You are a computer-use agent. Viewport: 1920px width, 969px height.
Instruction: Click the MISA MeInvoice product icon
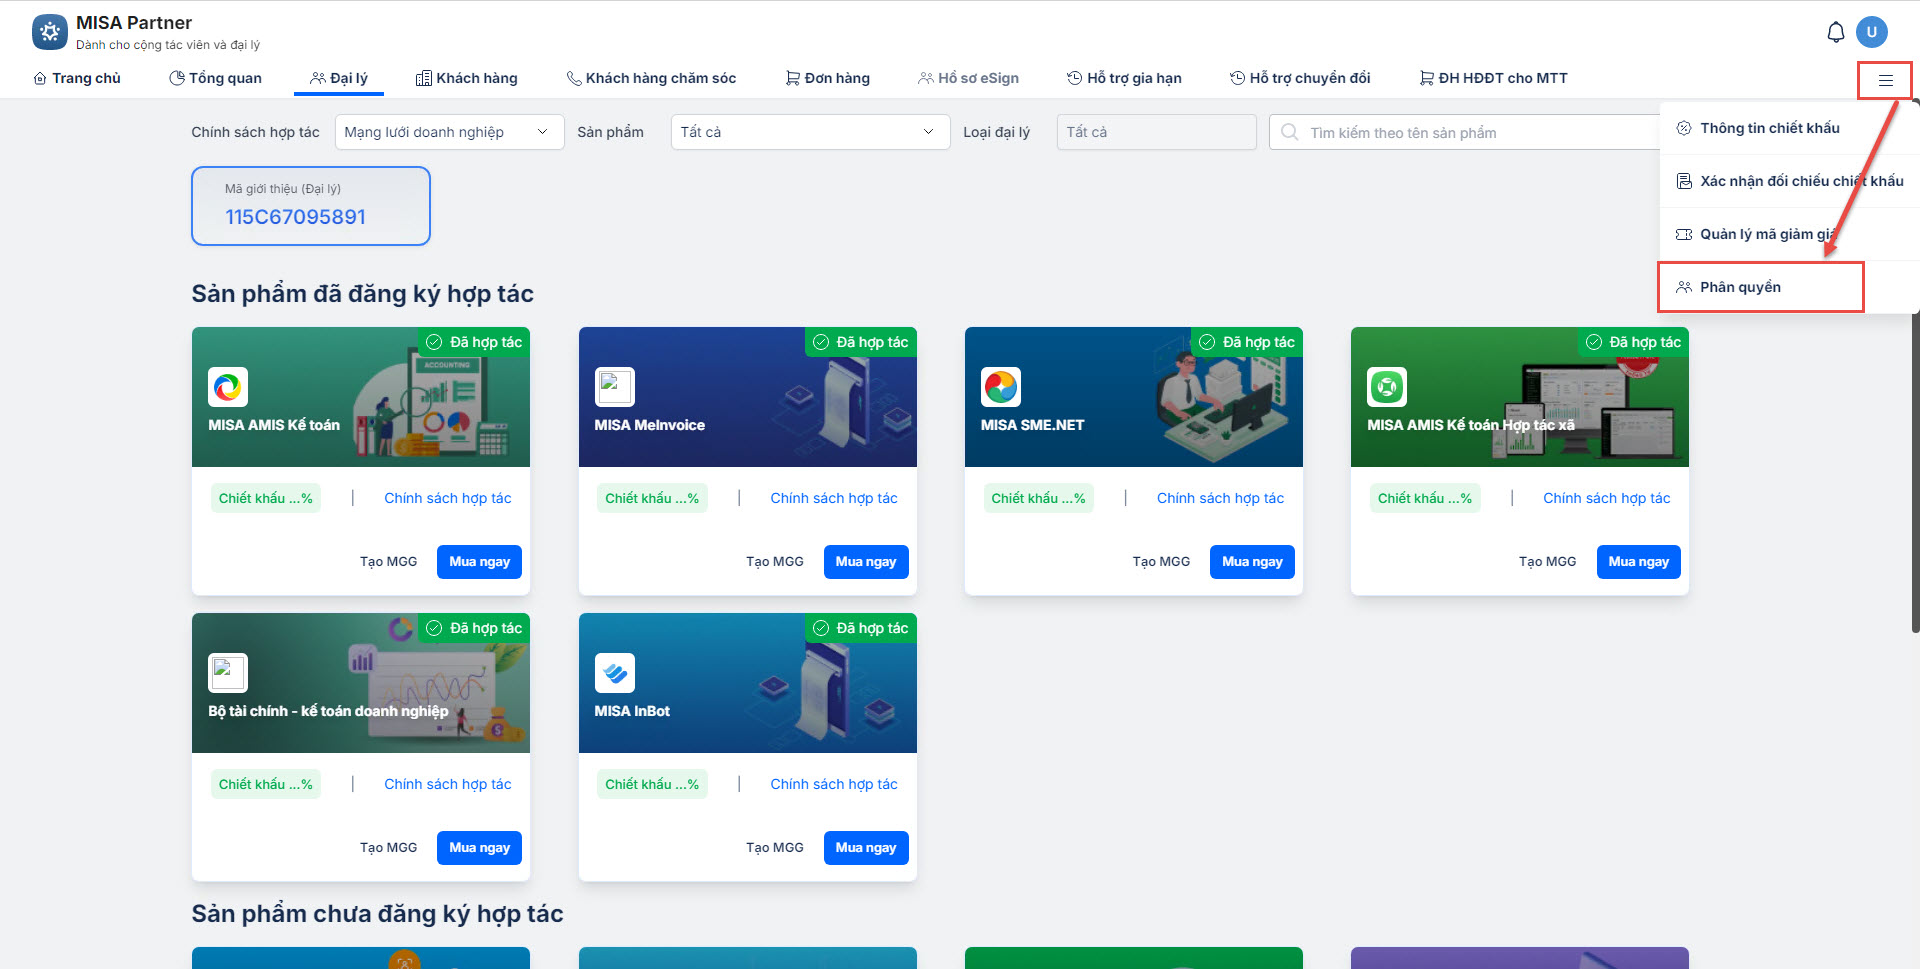pyautogui.click(x=615, y=387)
